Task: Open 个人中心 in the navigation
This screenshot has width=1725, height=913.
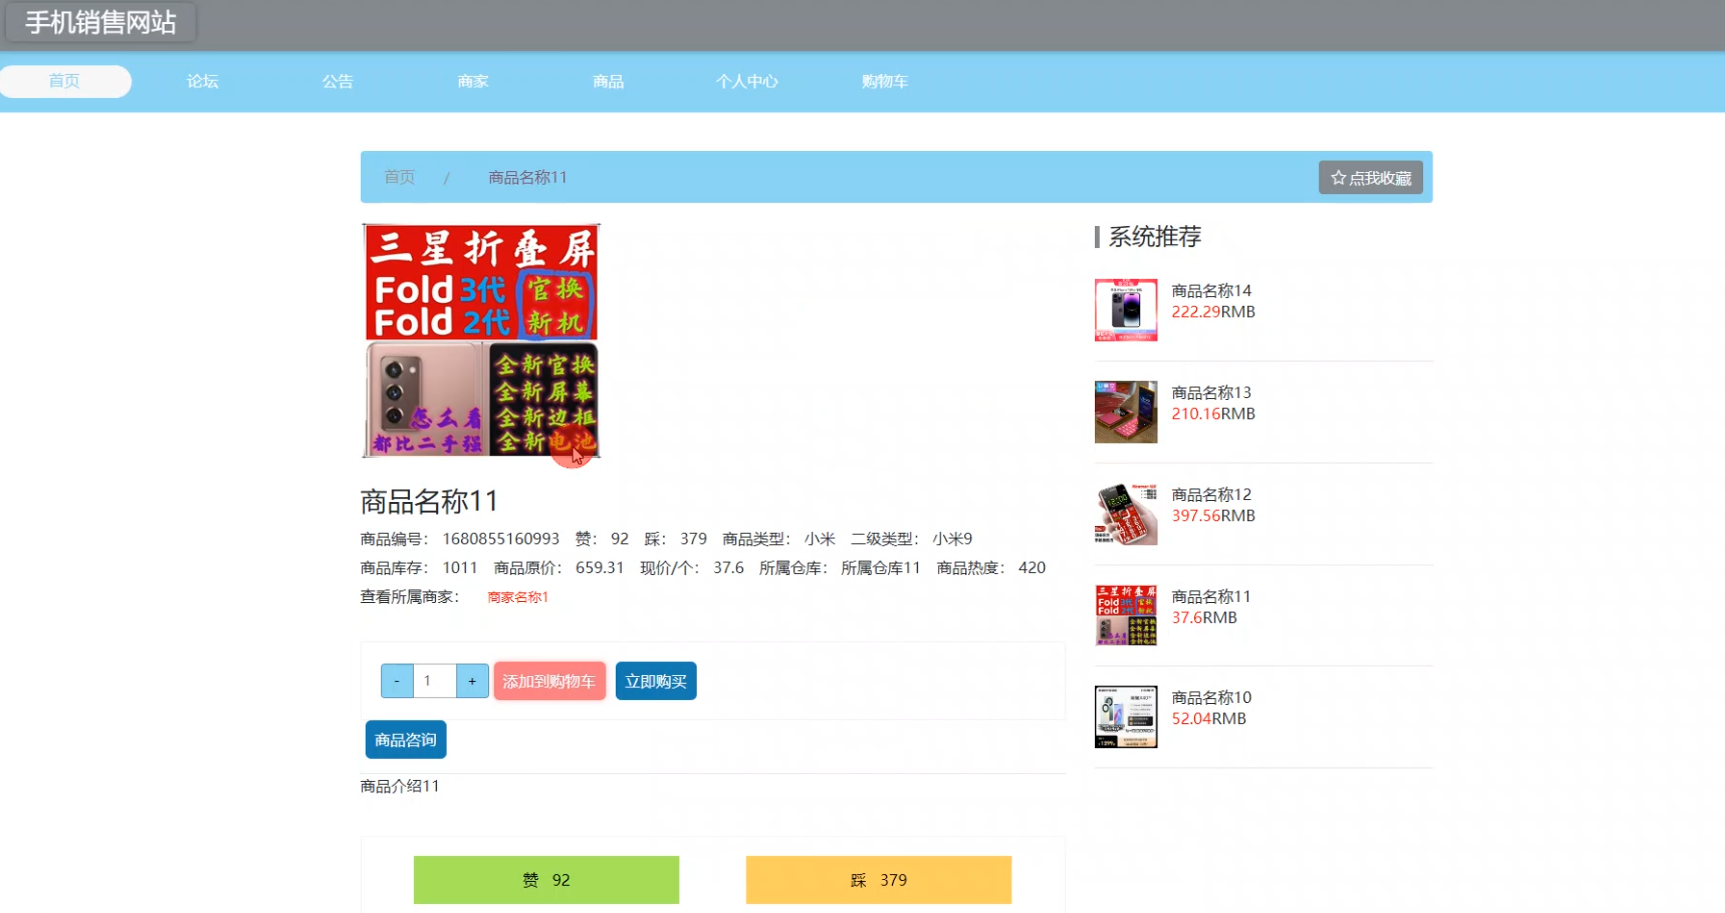Action: click(747, 81)
